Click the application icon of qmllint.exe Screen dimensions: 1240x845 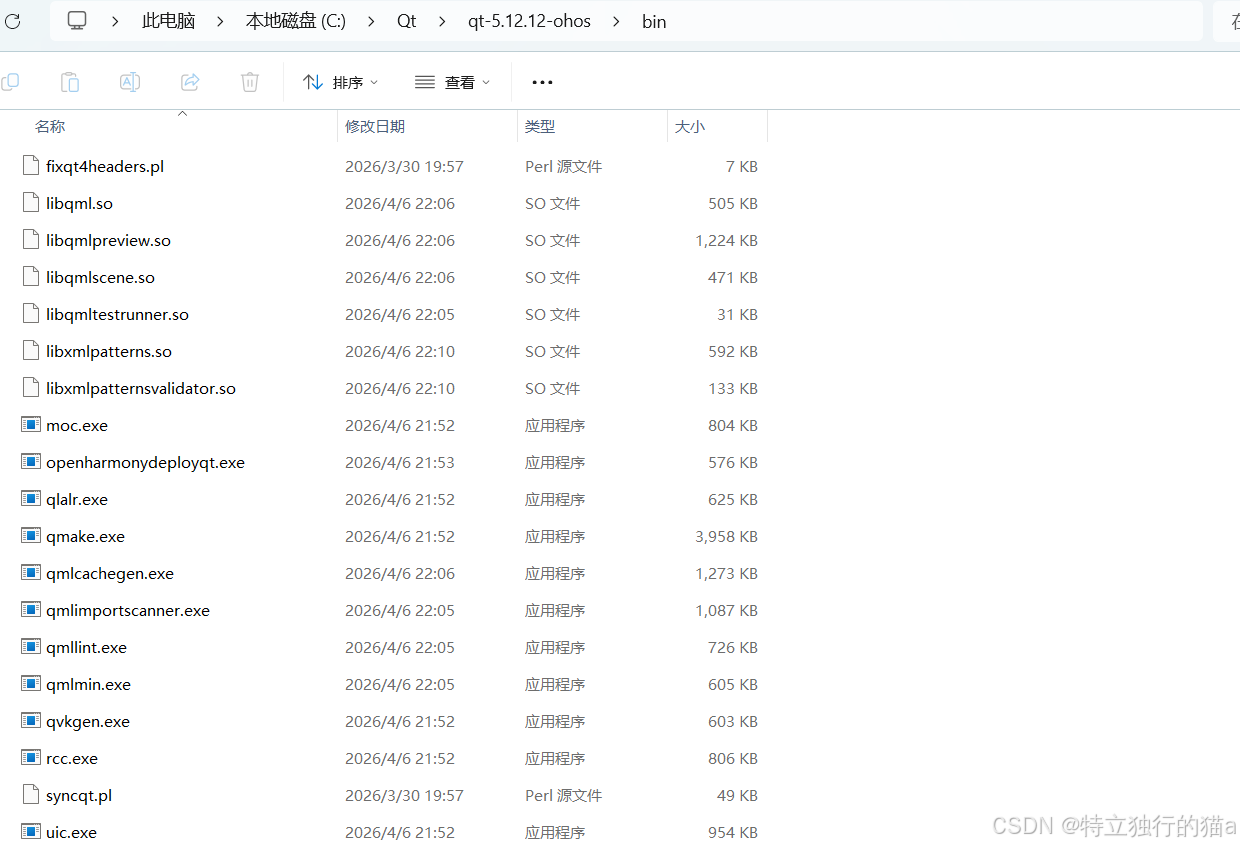coord(30,647)
